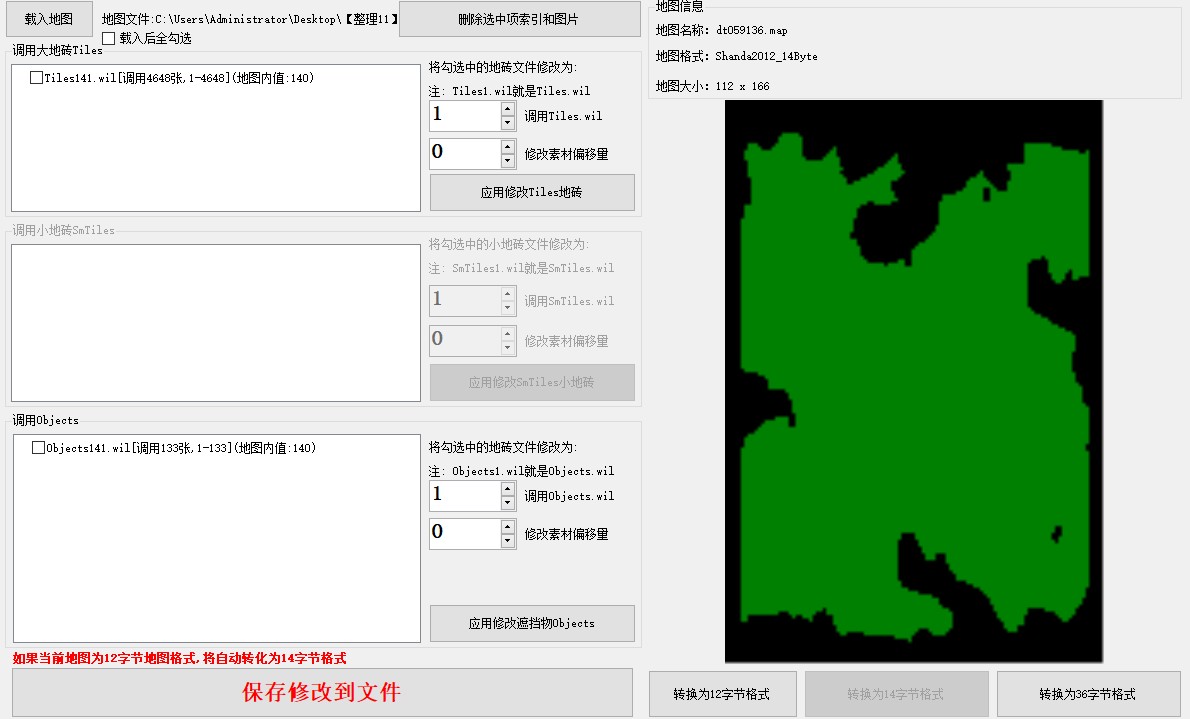Check the Objects141.wil list item

pyautogui.click(x=39, y=448)
